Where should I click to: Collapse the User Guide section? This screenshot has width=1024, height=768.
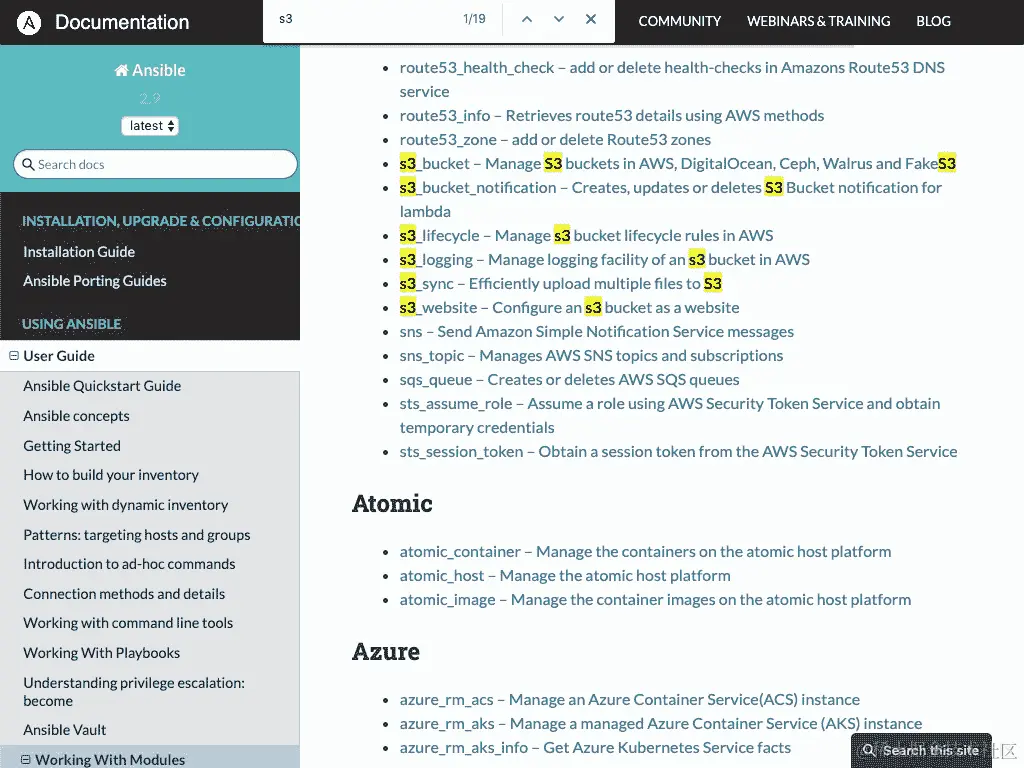(14, 355)
